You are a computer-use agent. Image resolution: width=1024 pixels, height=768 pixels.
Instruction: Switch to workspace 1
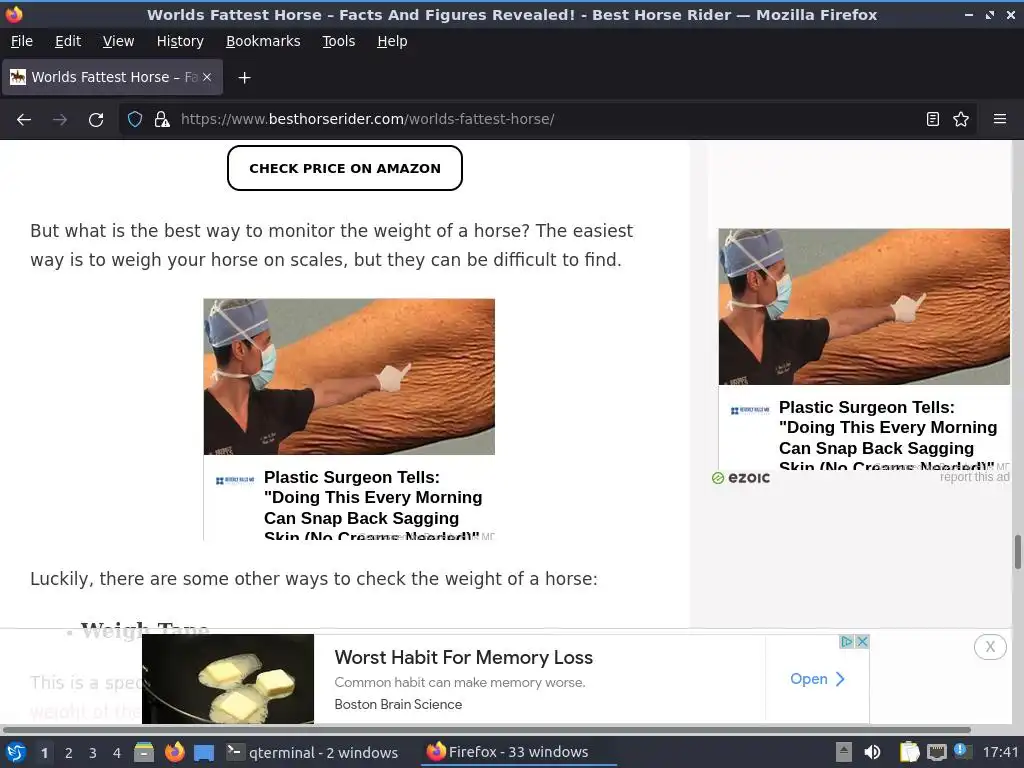[44, 753]
